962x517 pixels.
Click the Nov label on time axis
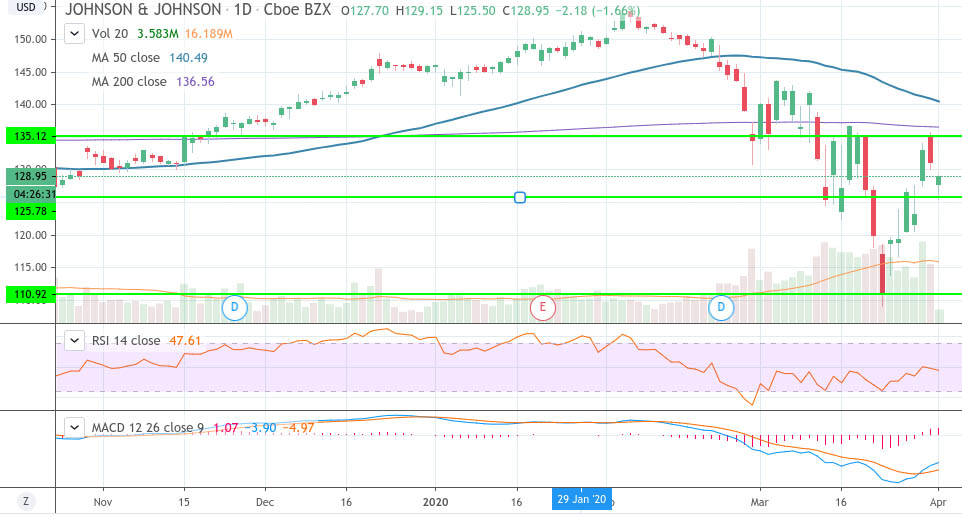coord(103,502)
